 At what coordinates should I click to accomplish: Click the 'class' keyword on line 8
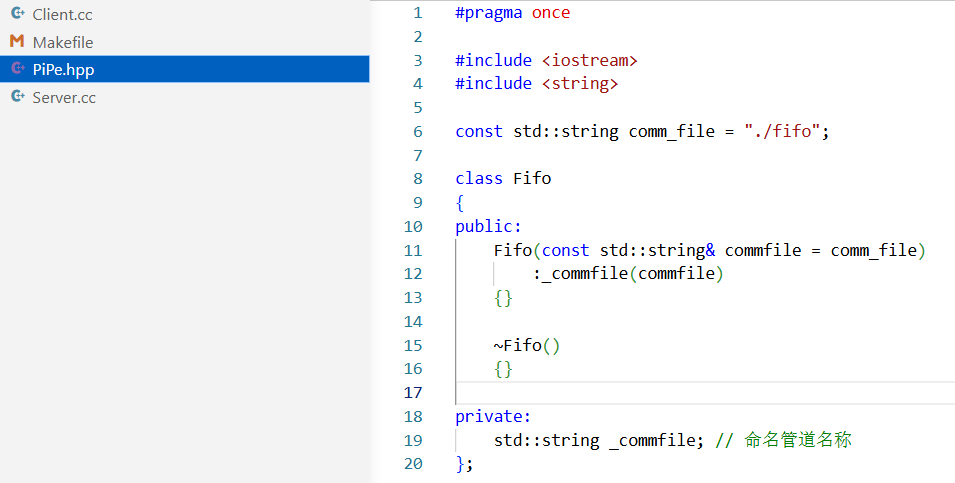(x=479, y=178)
